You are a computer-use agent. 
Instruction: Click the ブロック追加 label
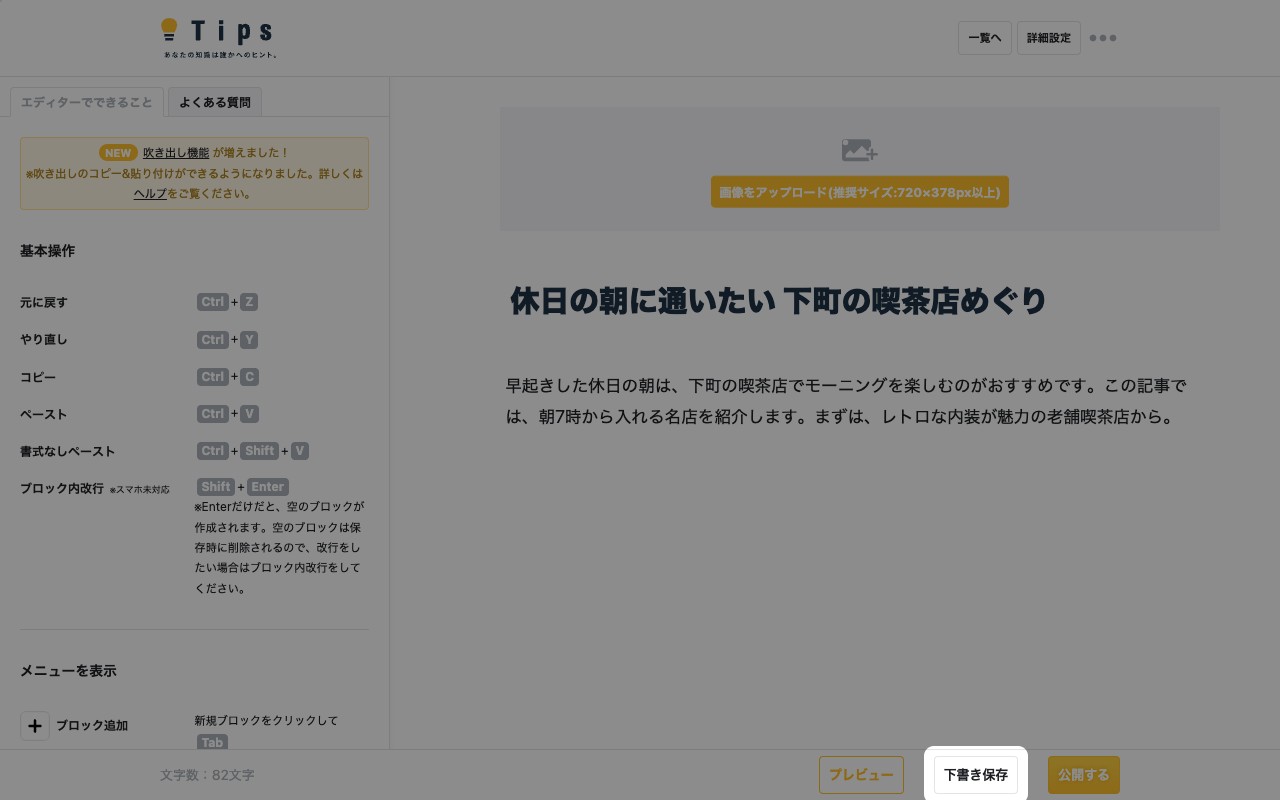click(92, 726)
